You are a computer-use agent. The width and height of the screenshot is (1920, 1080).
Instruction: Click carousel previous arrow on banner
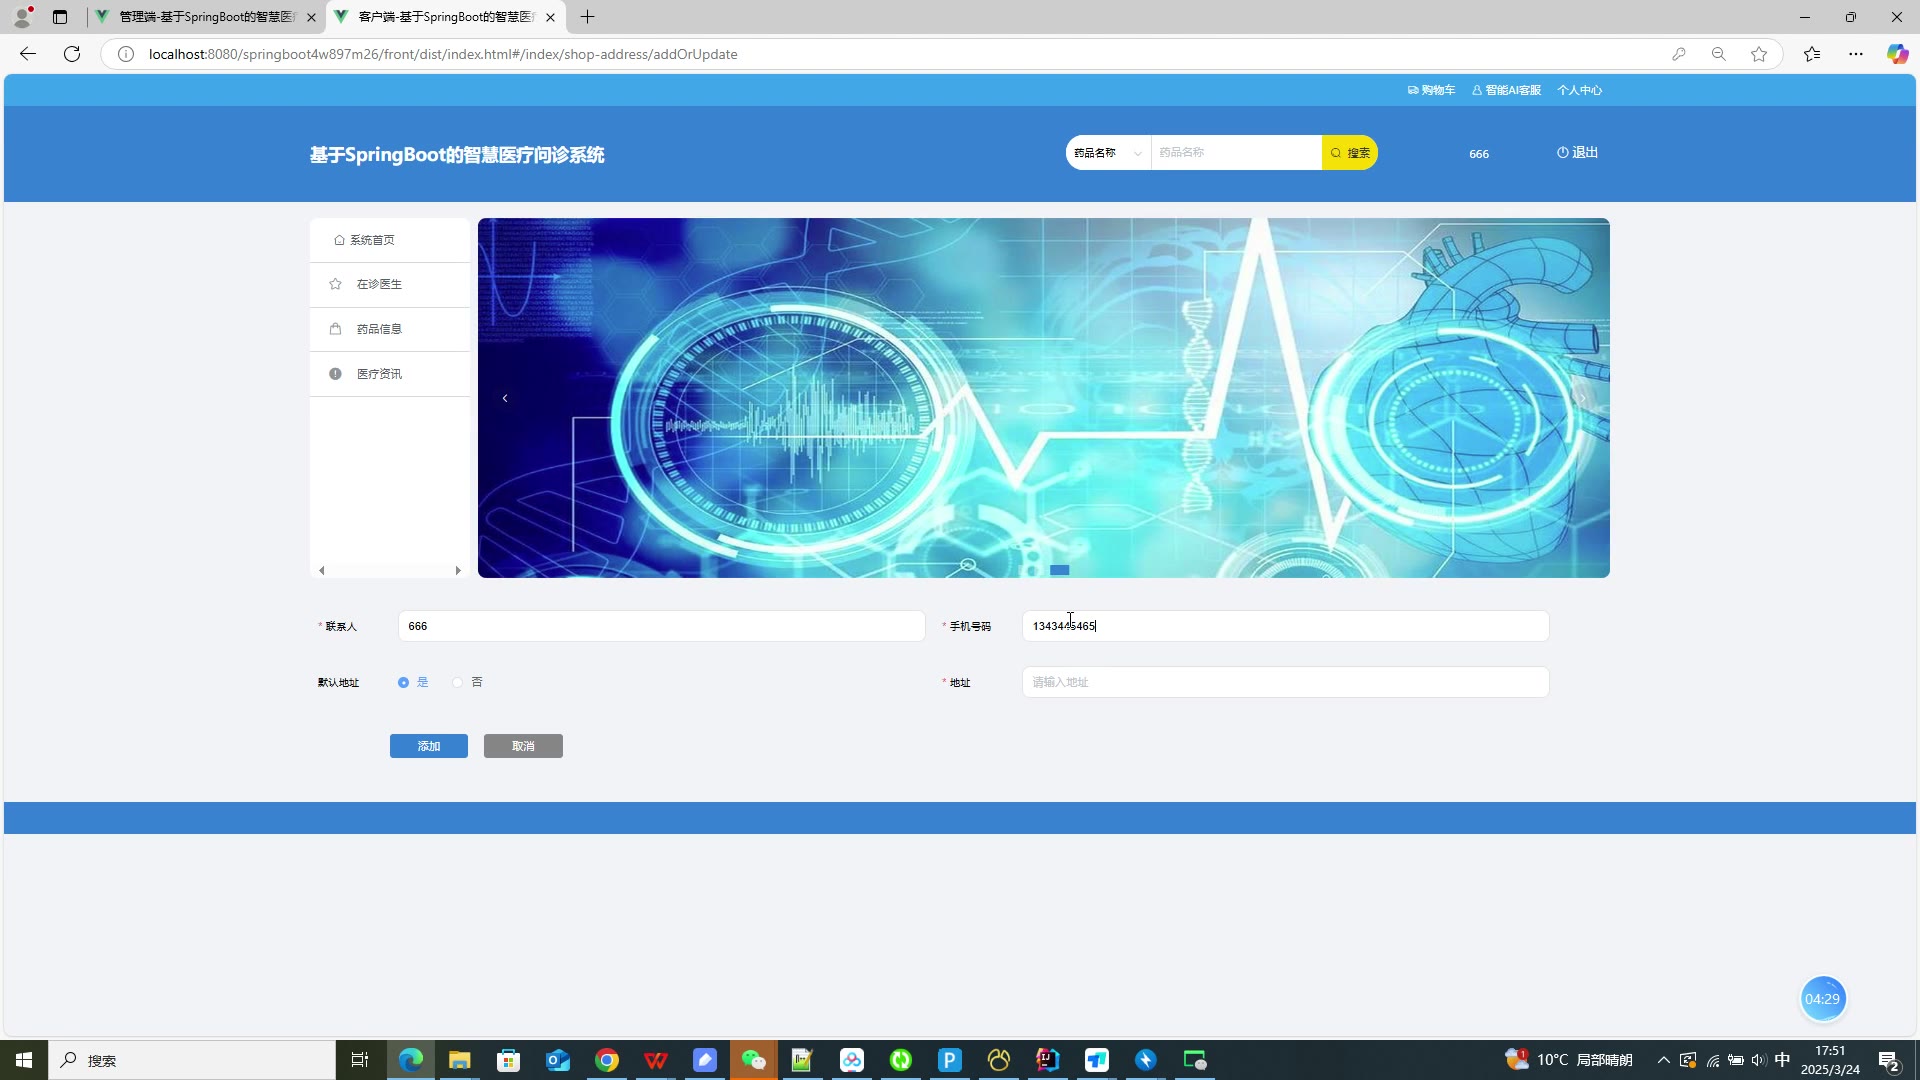(505, 398)
